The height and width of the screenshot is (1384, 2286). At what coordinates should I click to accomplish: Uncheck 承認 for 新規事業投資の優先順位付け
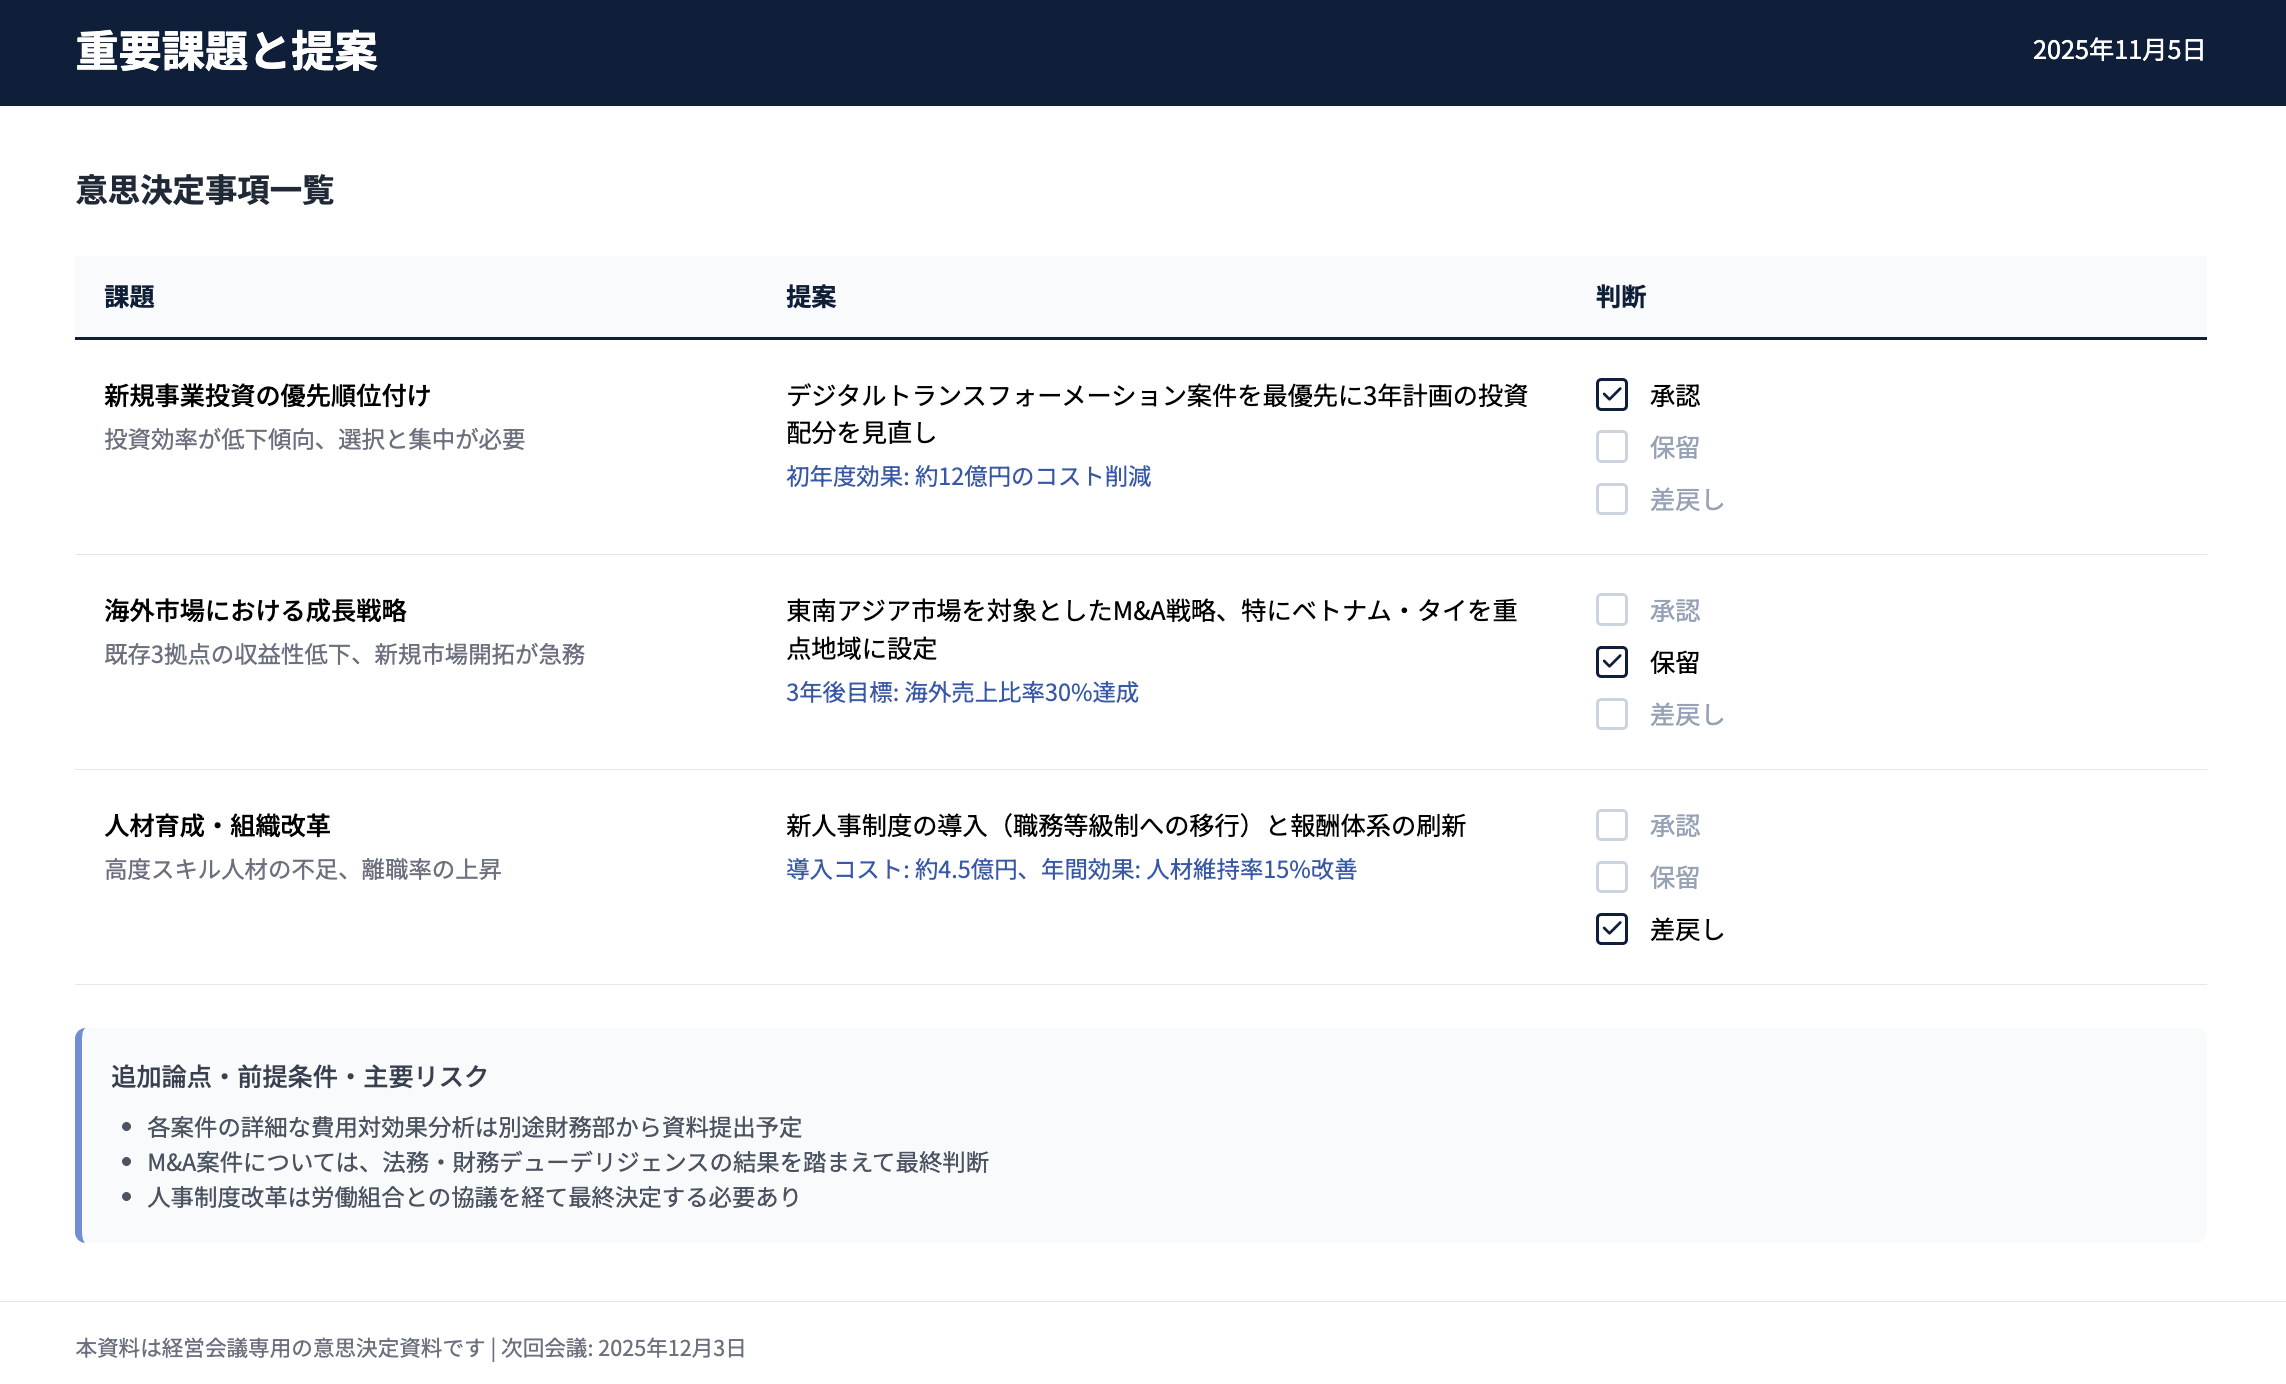1611,396
